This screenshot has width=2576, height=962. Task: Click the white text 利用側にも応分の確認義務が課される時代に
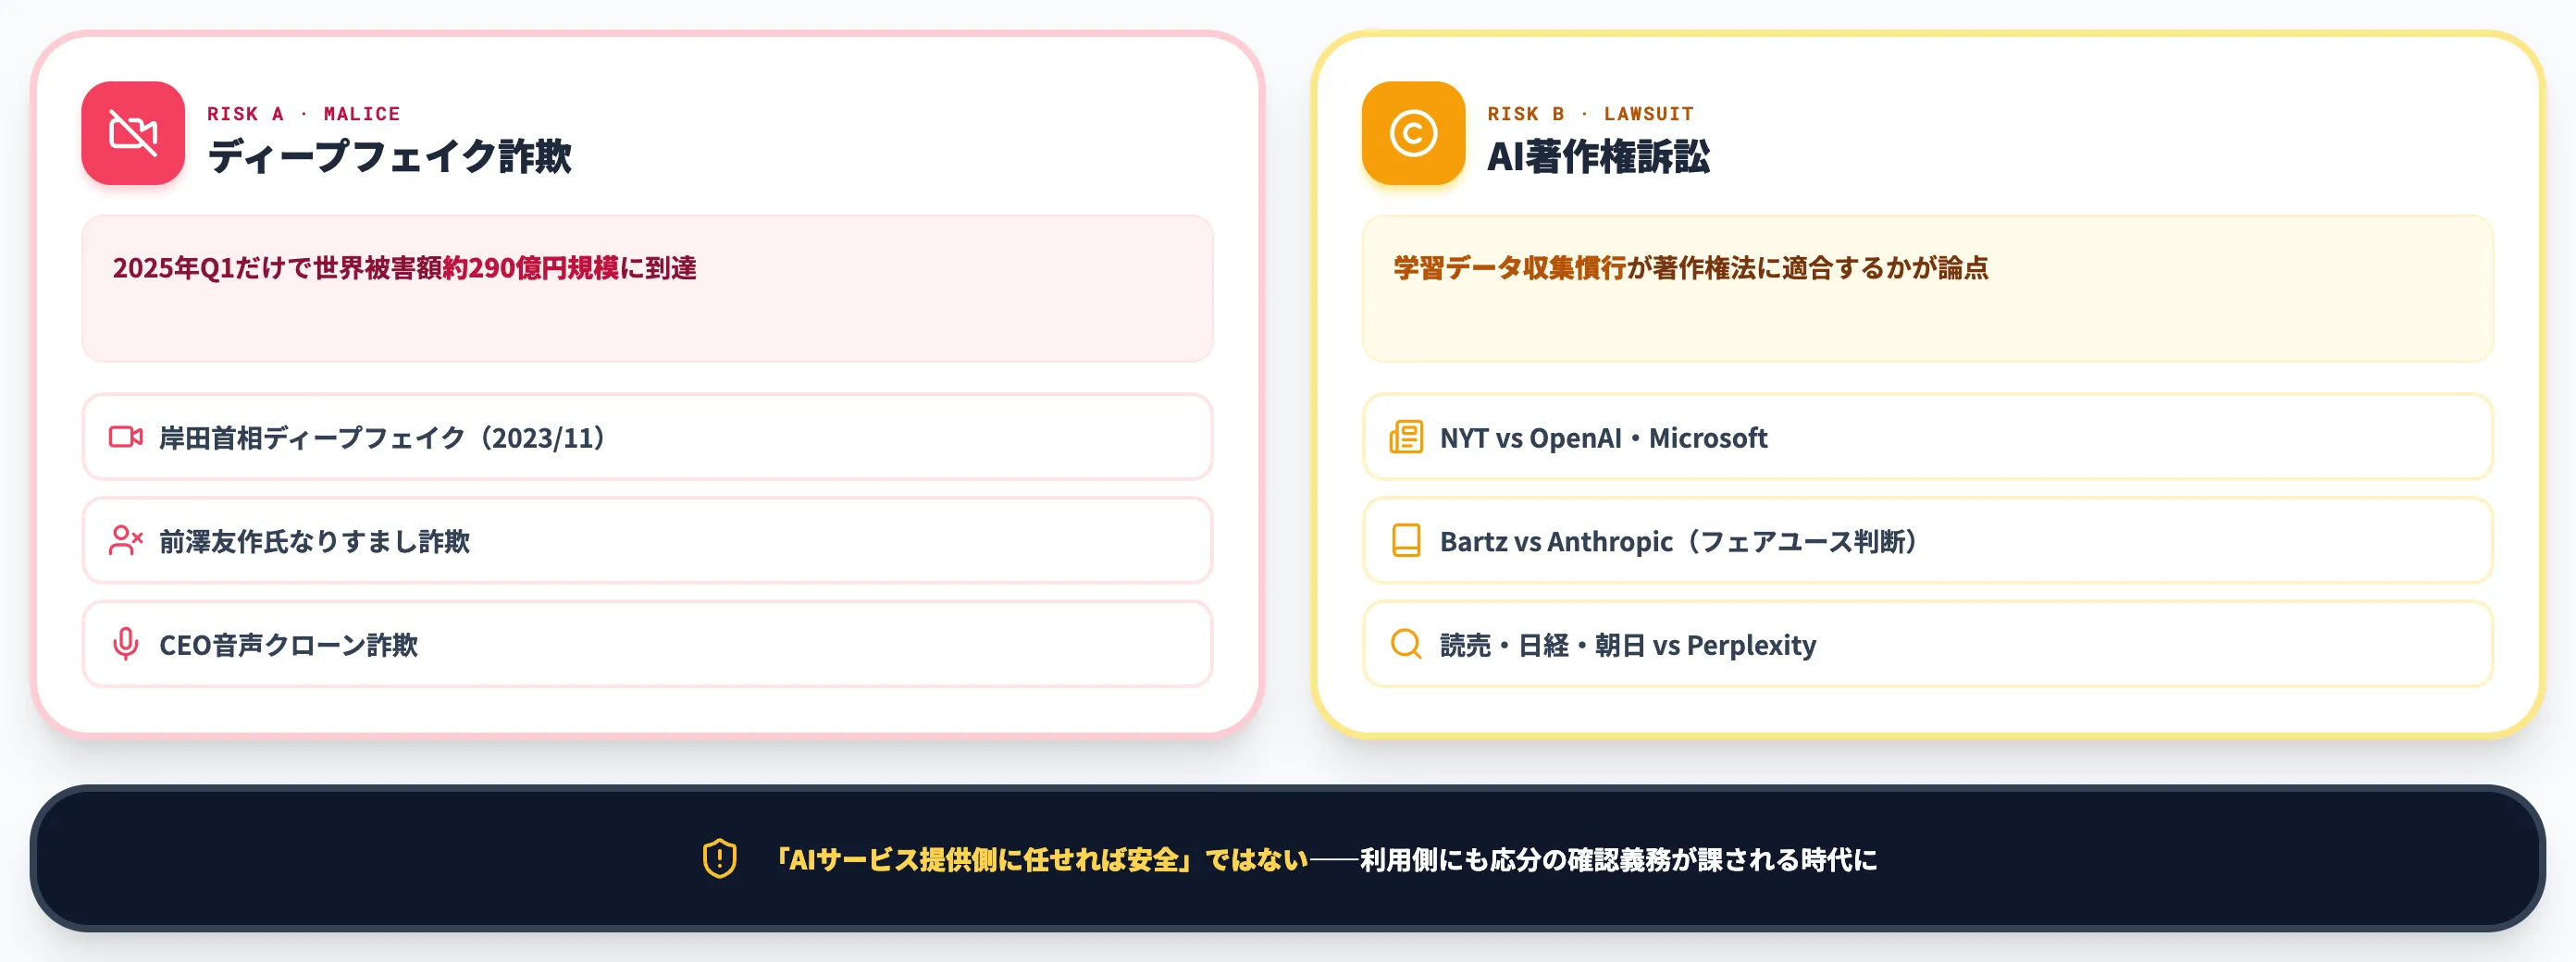[x=1618, y=860]
